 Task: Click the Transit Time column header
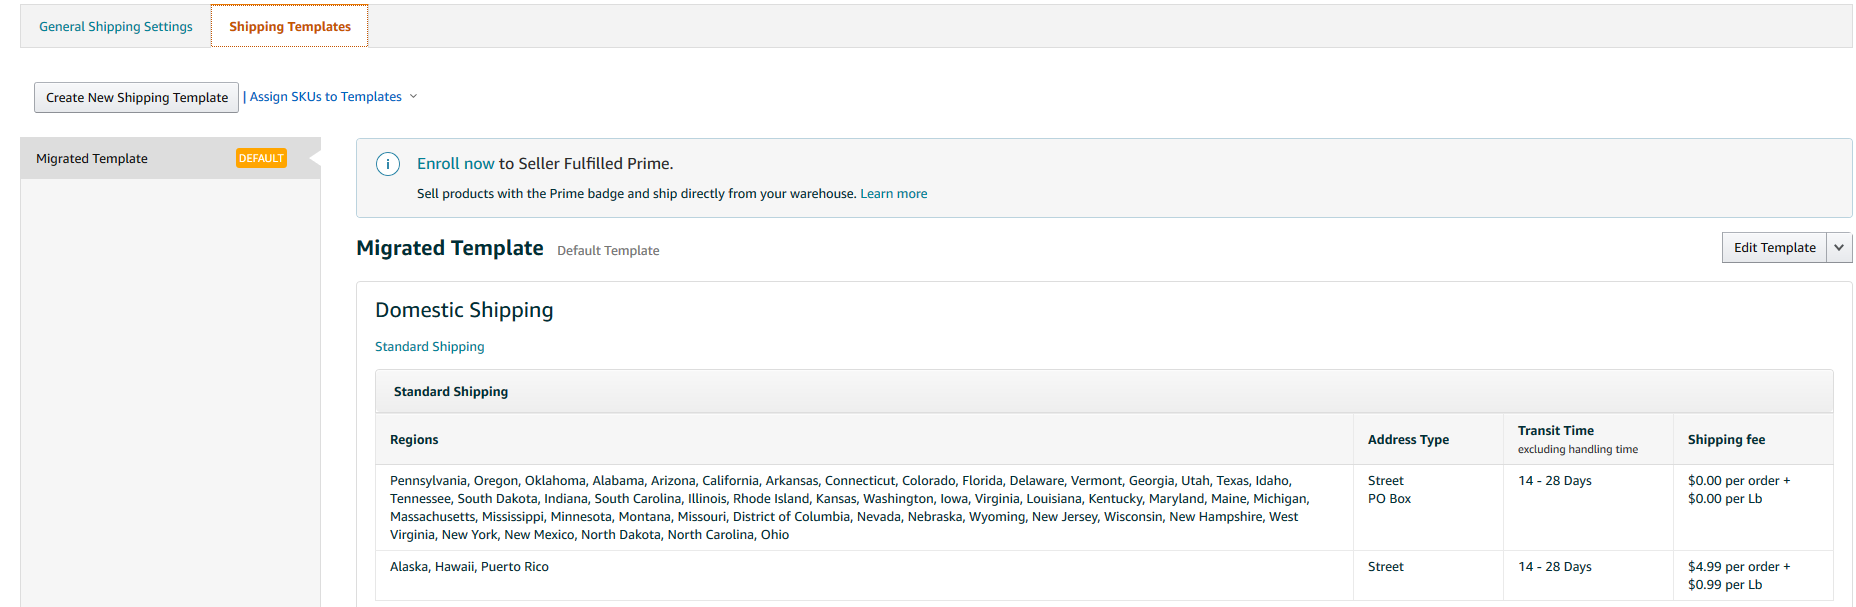[1555, 431]
